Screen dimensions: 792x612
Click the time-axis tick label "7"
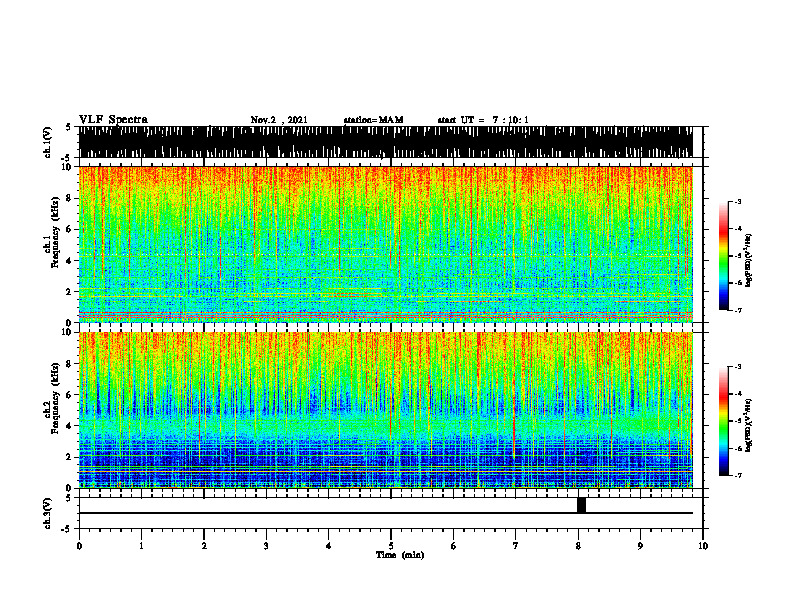click(x=516, y=546)
